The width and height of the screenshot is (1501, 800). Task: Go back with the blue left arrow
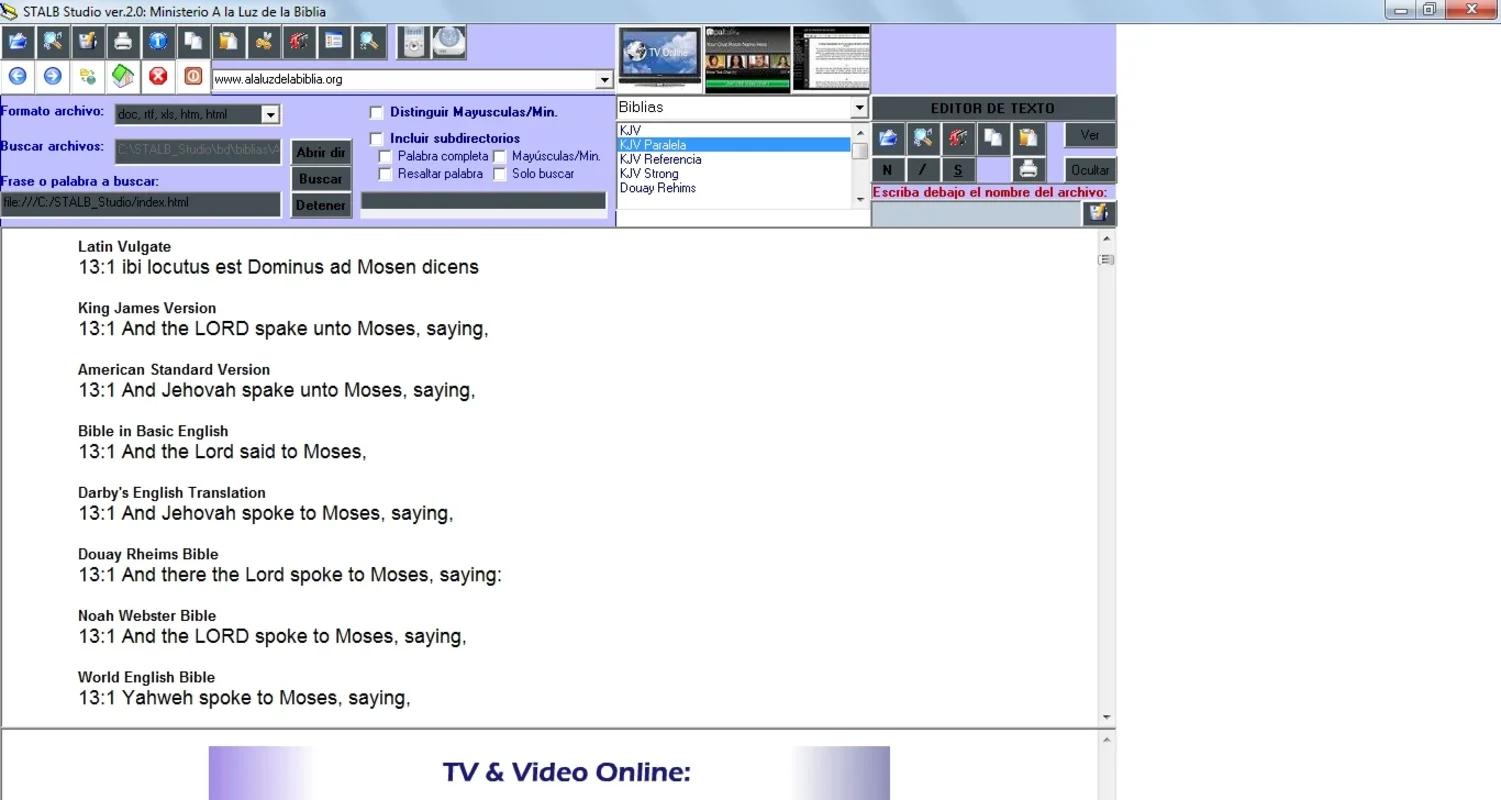tap(17, 76)
